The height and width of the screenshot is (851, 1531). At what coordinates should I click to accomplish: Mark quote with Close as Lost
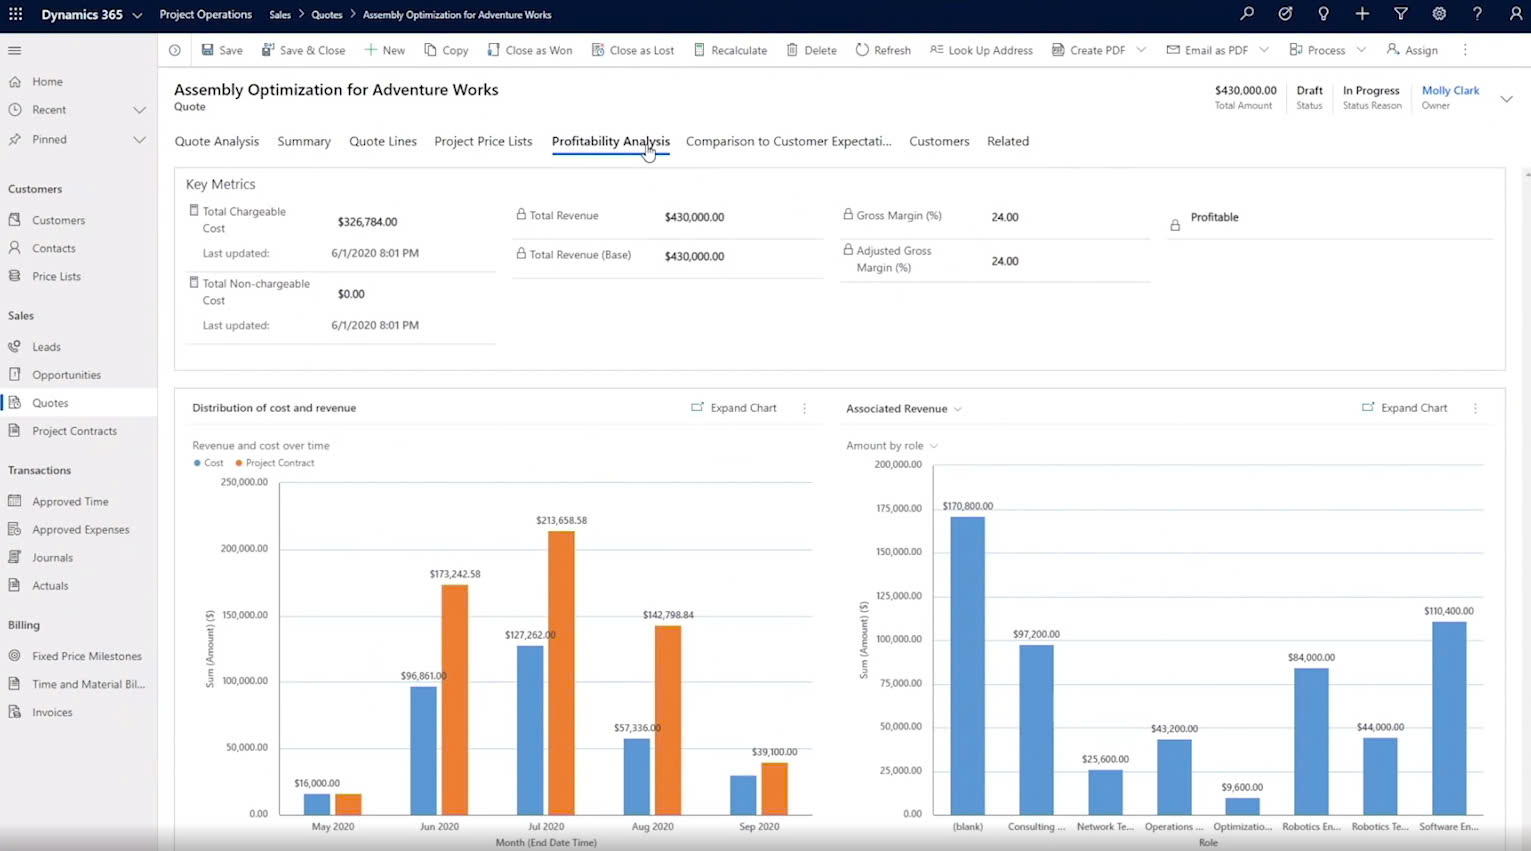[633, 50]
